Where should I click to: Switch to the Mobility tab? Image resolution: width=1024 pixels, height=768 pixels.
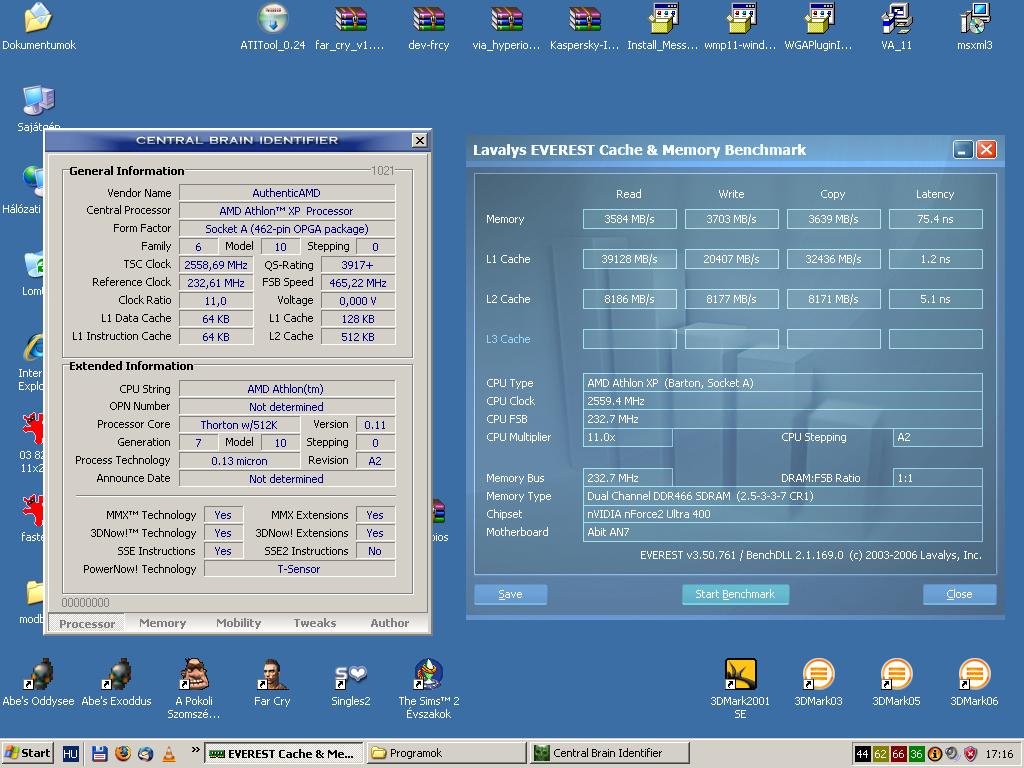[x=238, y=623]
